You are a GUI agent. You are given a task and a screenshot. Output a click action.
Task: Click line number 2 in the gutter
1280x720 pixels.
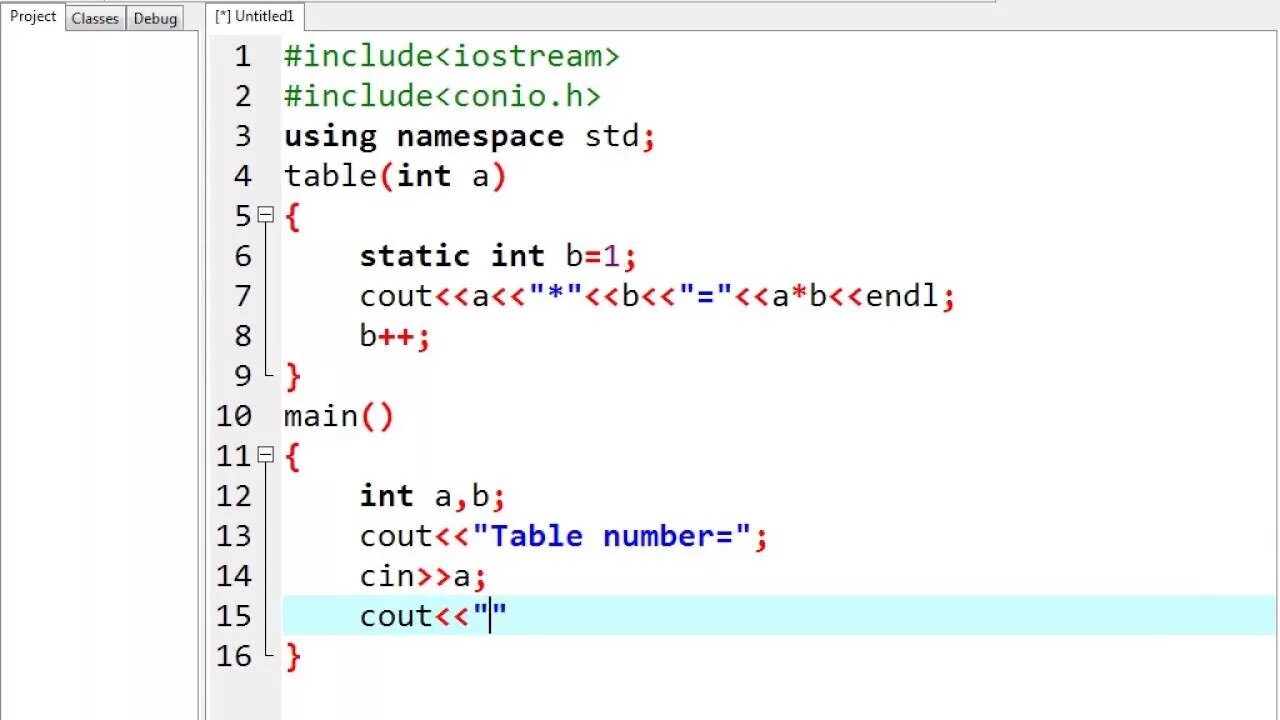tap(243, 96)
